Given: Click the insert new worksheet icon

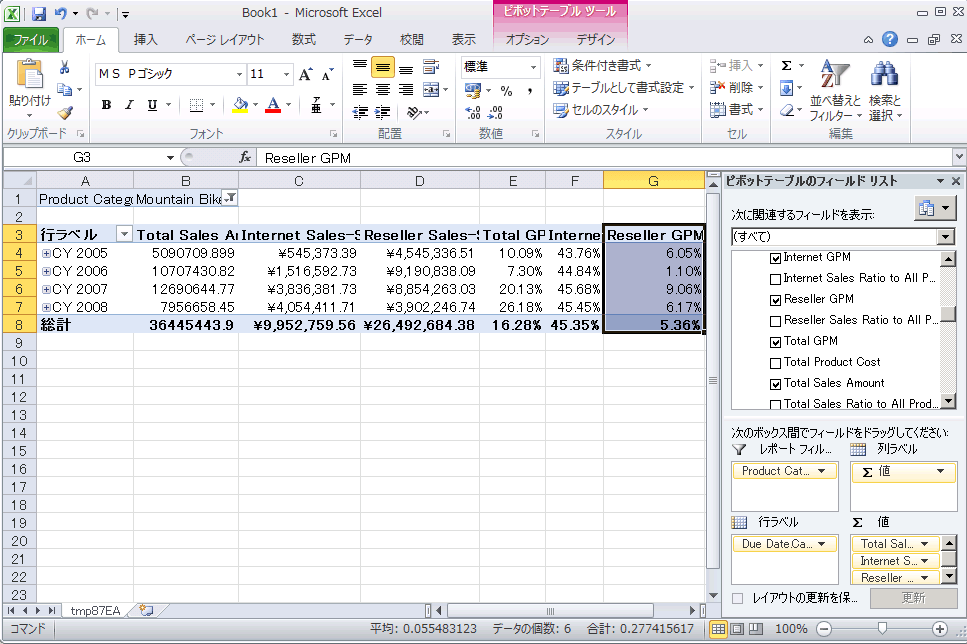Looking at the screenshot, I should pyautogui.click(x=146, y=611).
